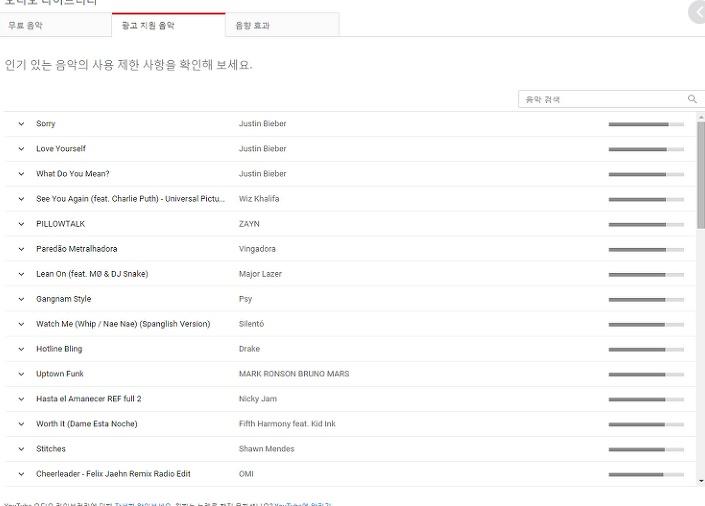Screen dimensions: 705x506
Task: Click the popularity bar for Sorry
Action: pos(646,124)
